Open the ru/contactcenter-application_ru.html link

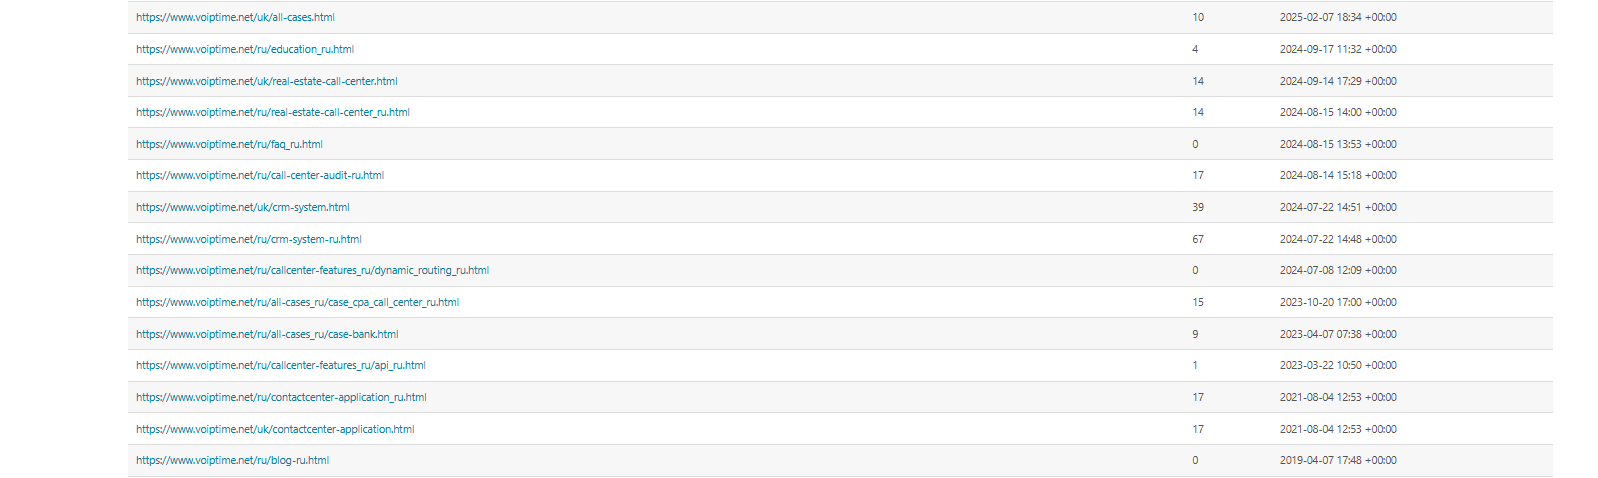(x=281, y=397)
